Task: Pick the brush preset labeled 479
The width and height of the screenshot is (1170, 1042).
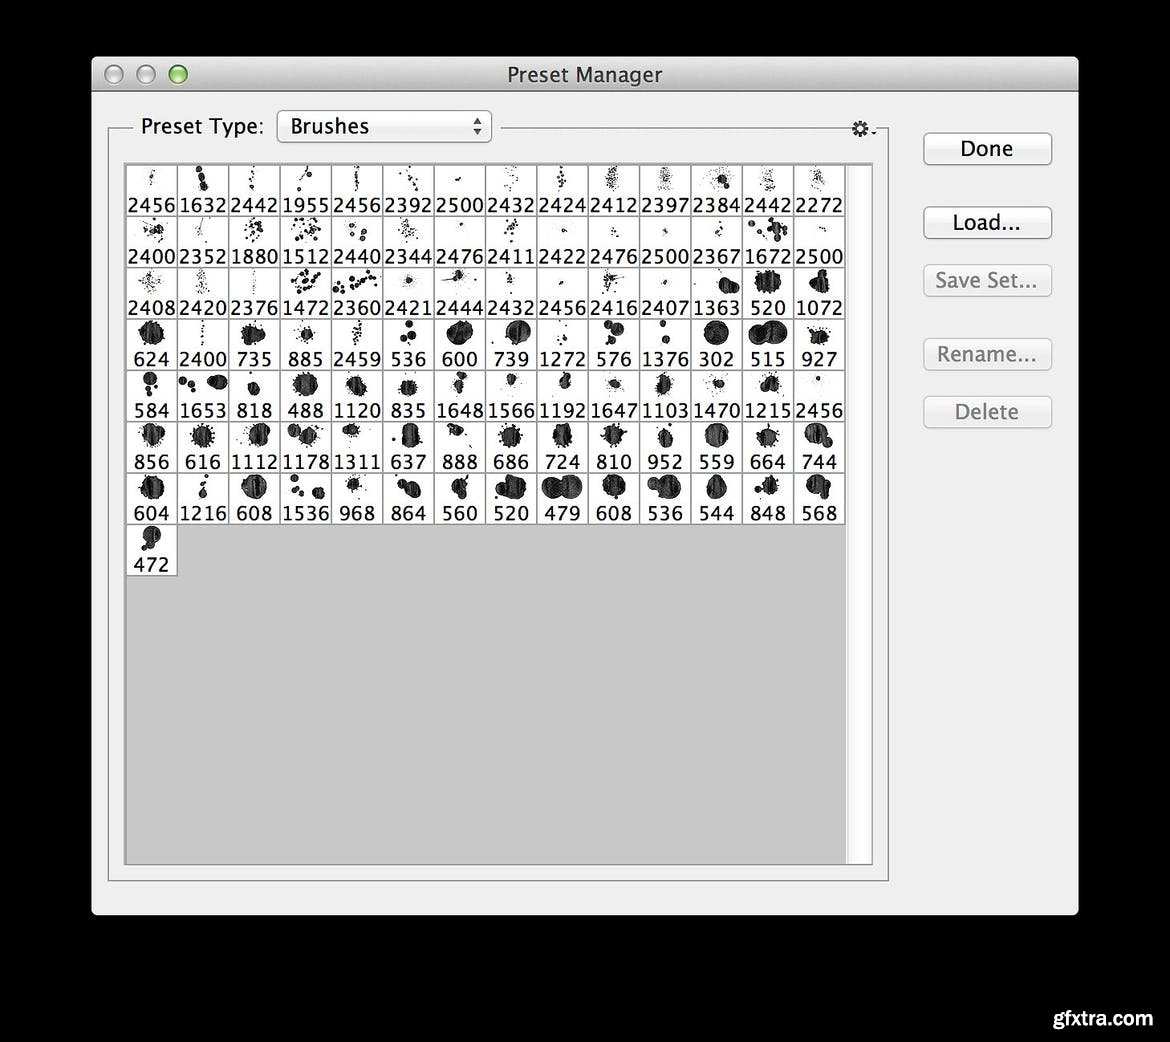Action: tap(562, 499)
